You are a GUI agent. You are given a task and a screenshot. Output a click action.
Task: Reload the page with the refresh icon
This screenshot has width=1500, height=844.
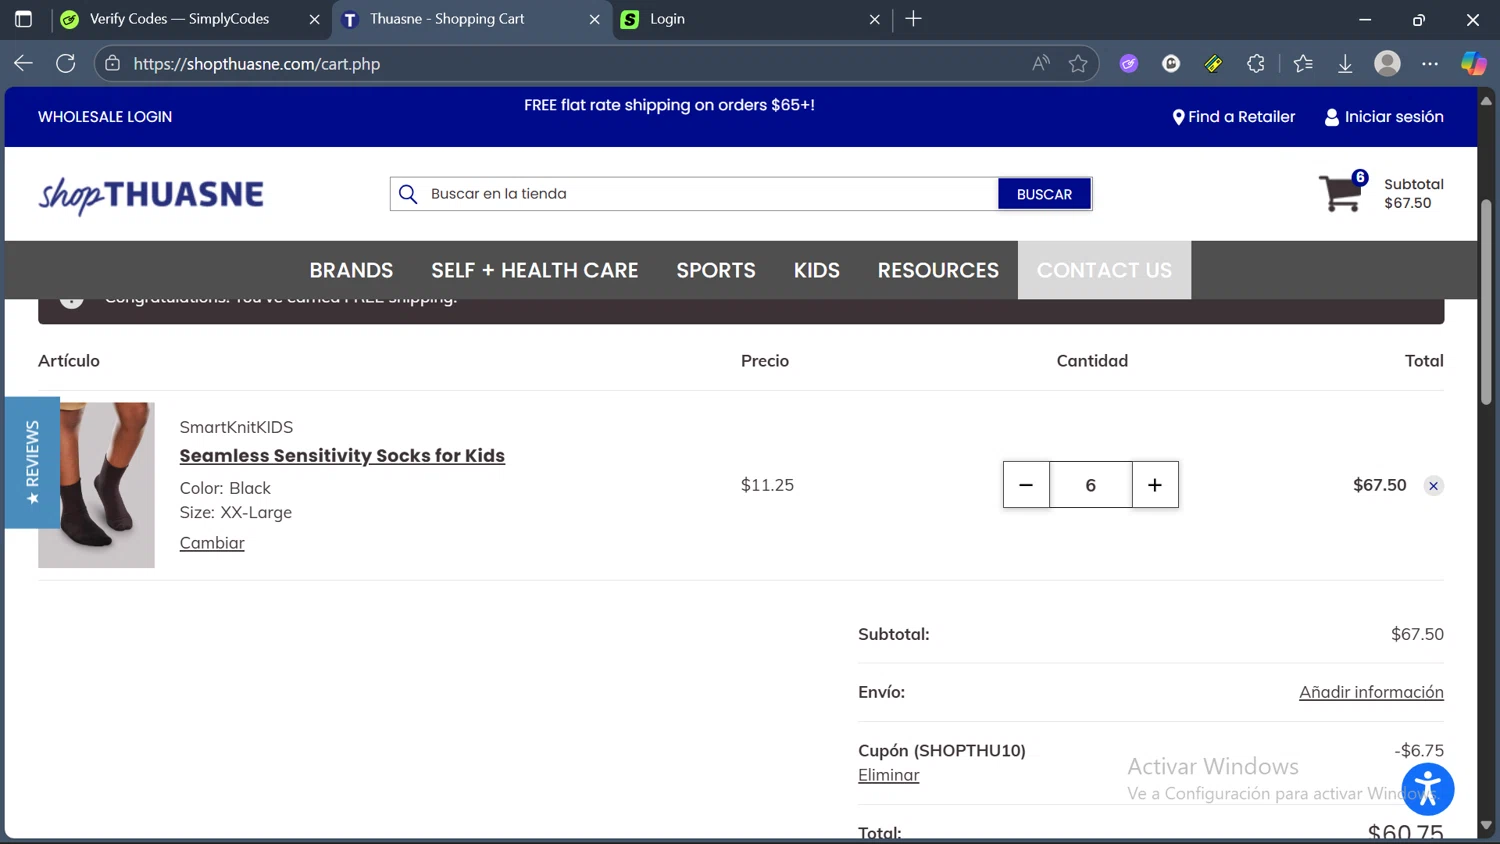pyautogui.click(x=66, y=63)
